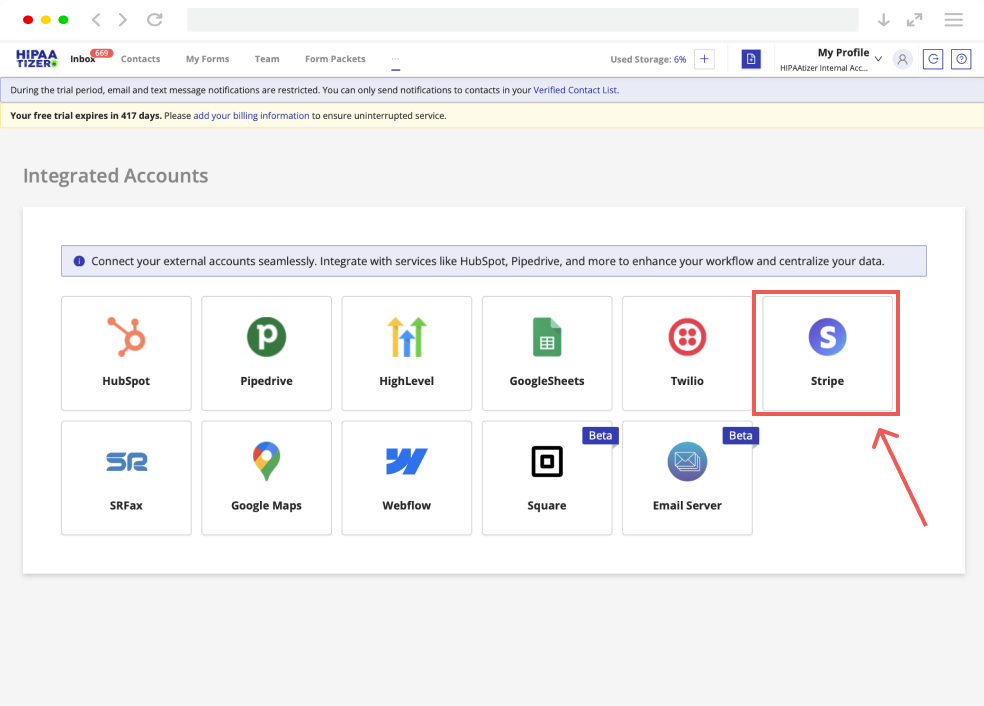Add more storage with plus icon
Viewport: 984px width, 706px height.
click(704, 59)
